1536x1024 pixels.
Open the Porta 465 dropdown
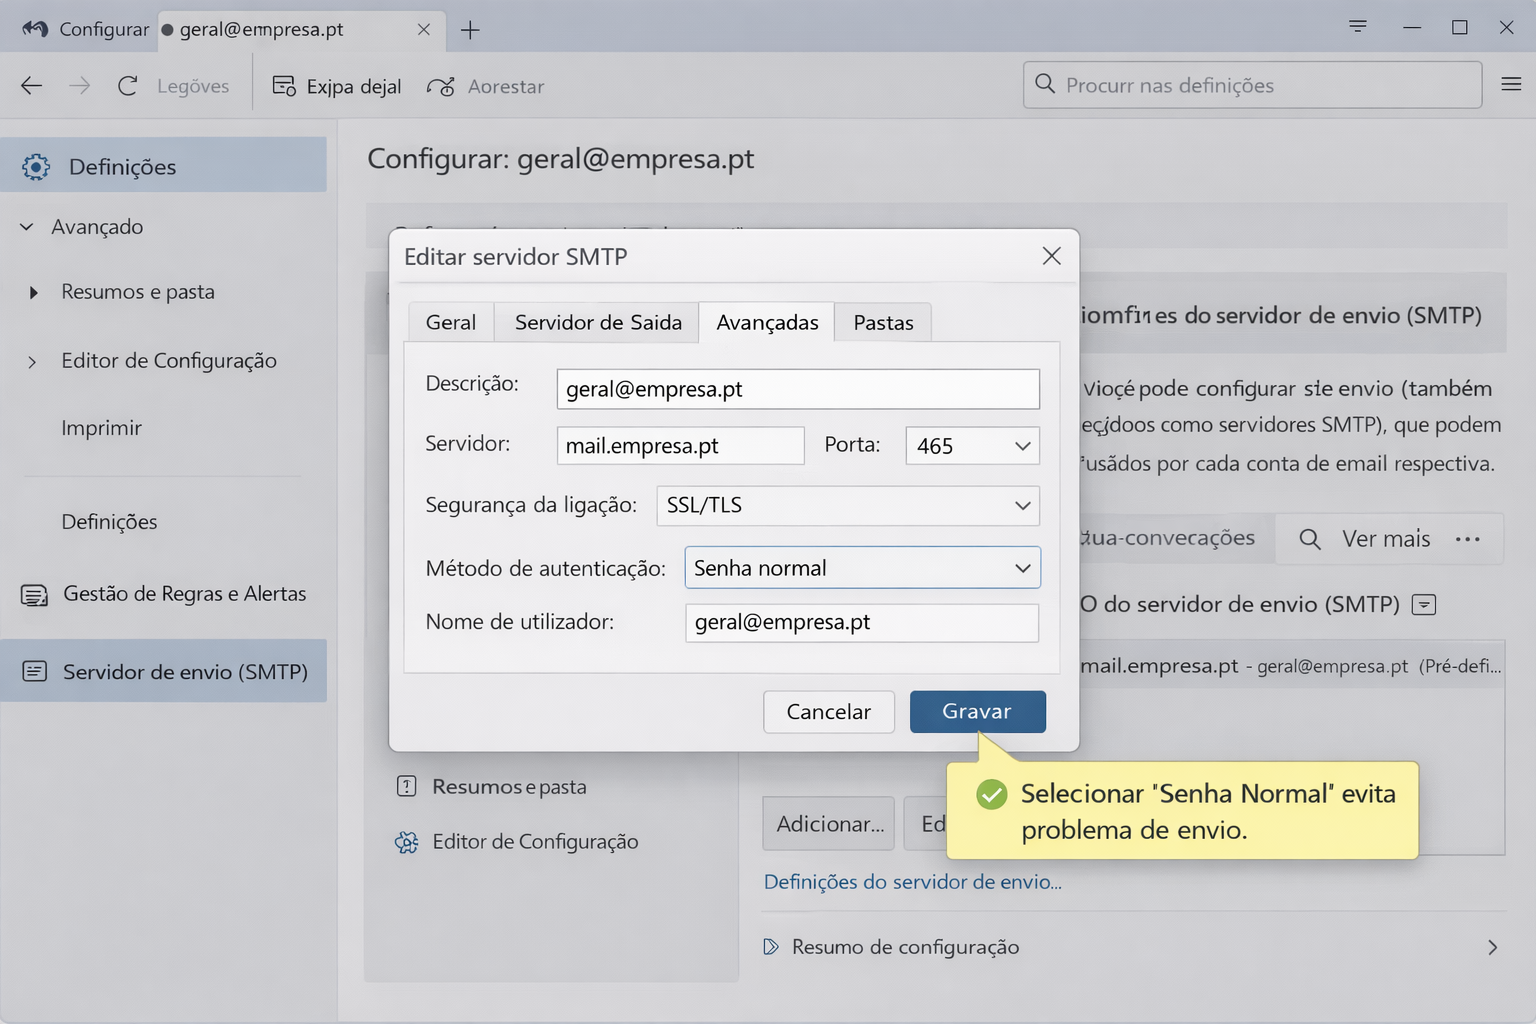[x=972, y=446]
